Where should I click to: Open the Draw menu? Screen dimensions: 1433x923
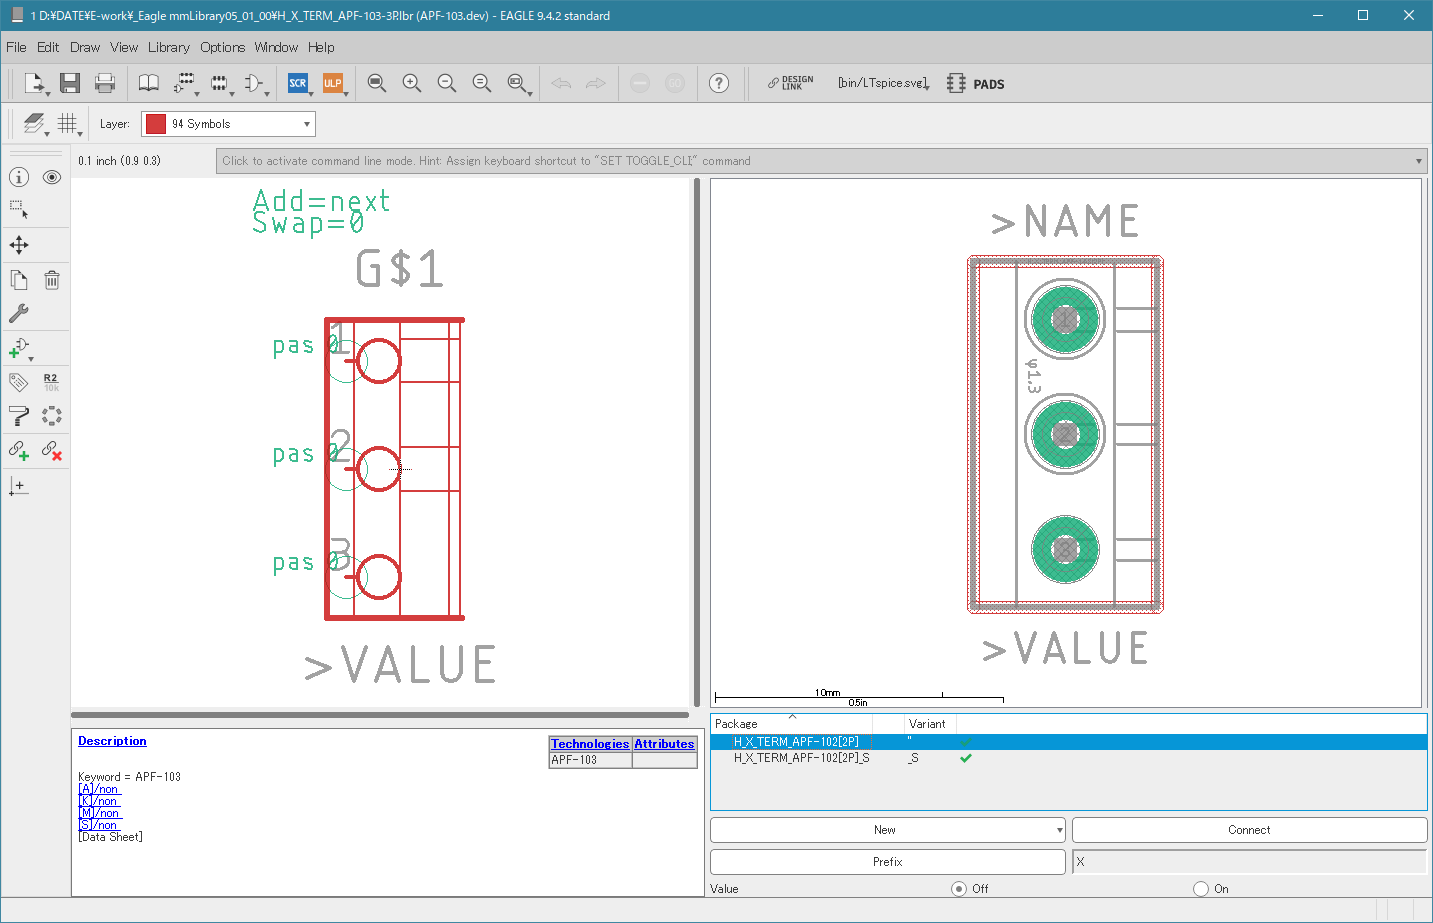pos(85,47)
